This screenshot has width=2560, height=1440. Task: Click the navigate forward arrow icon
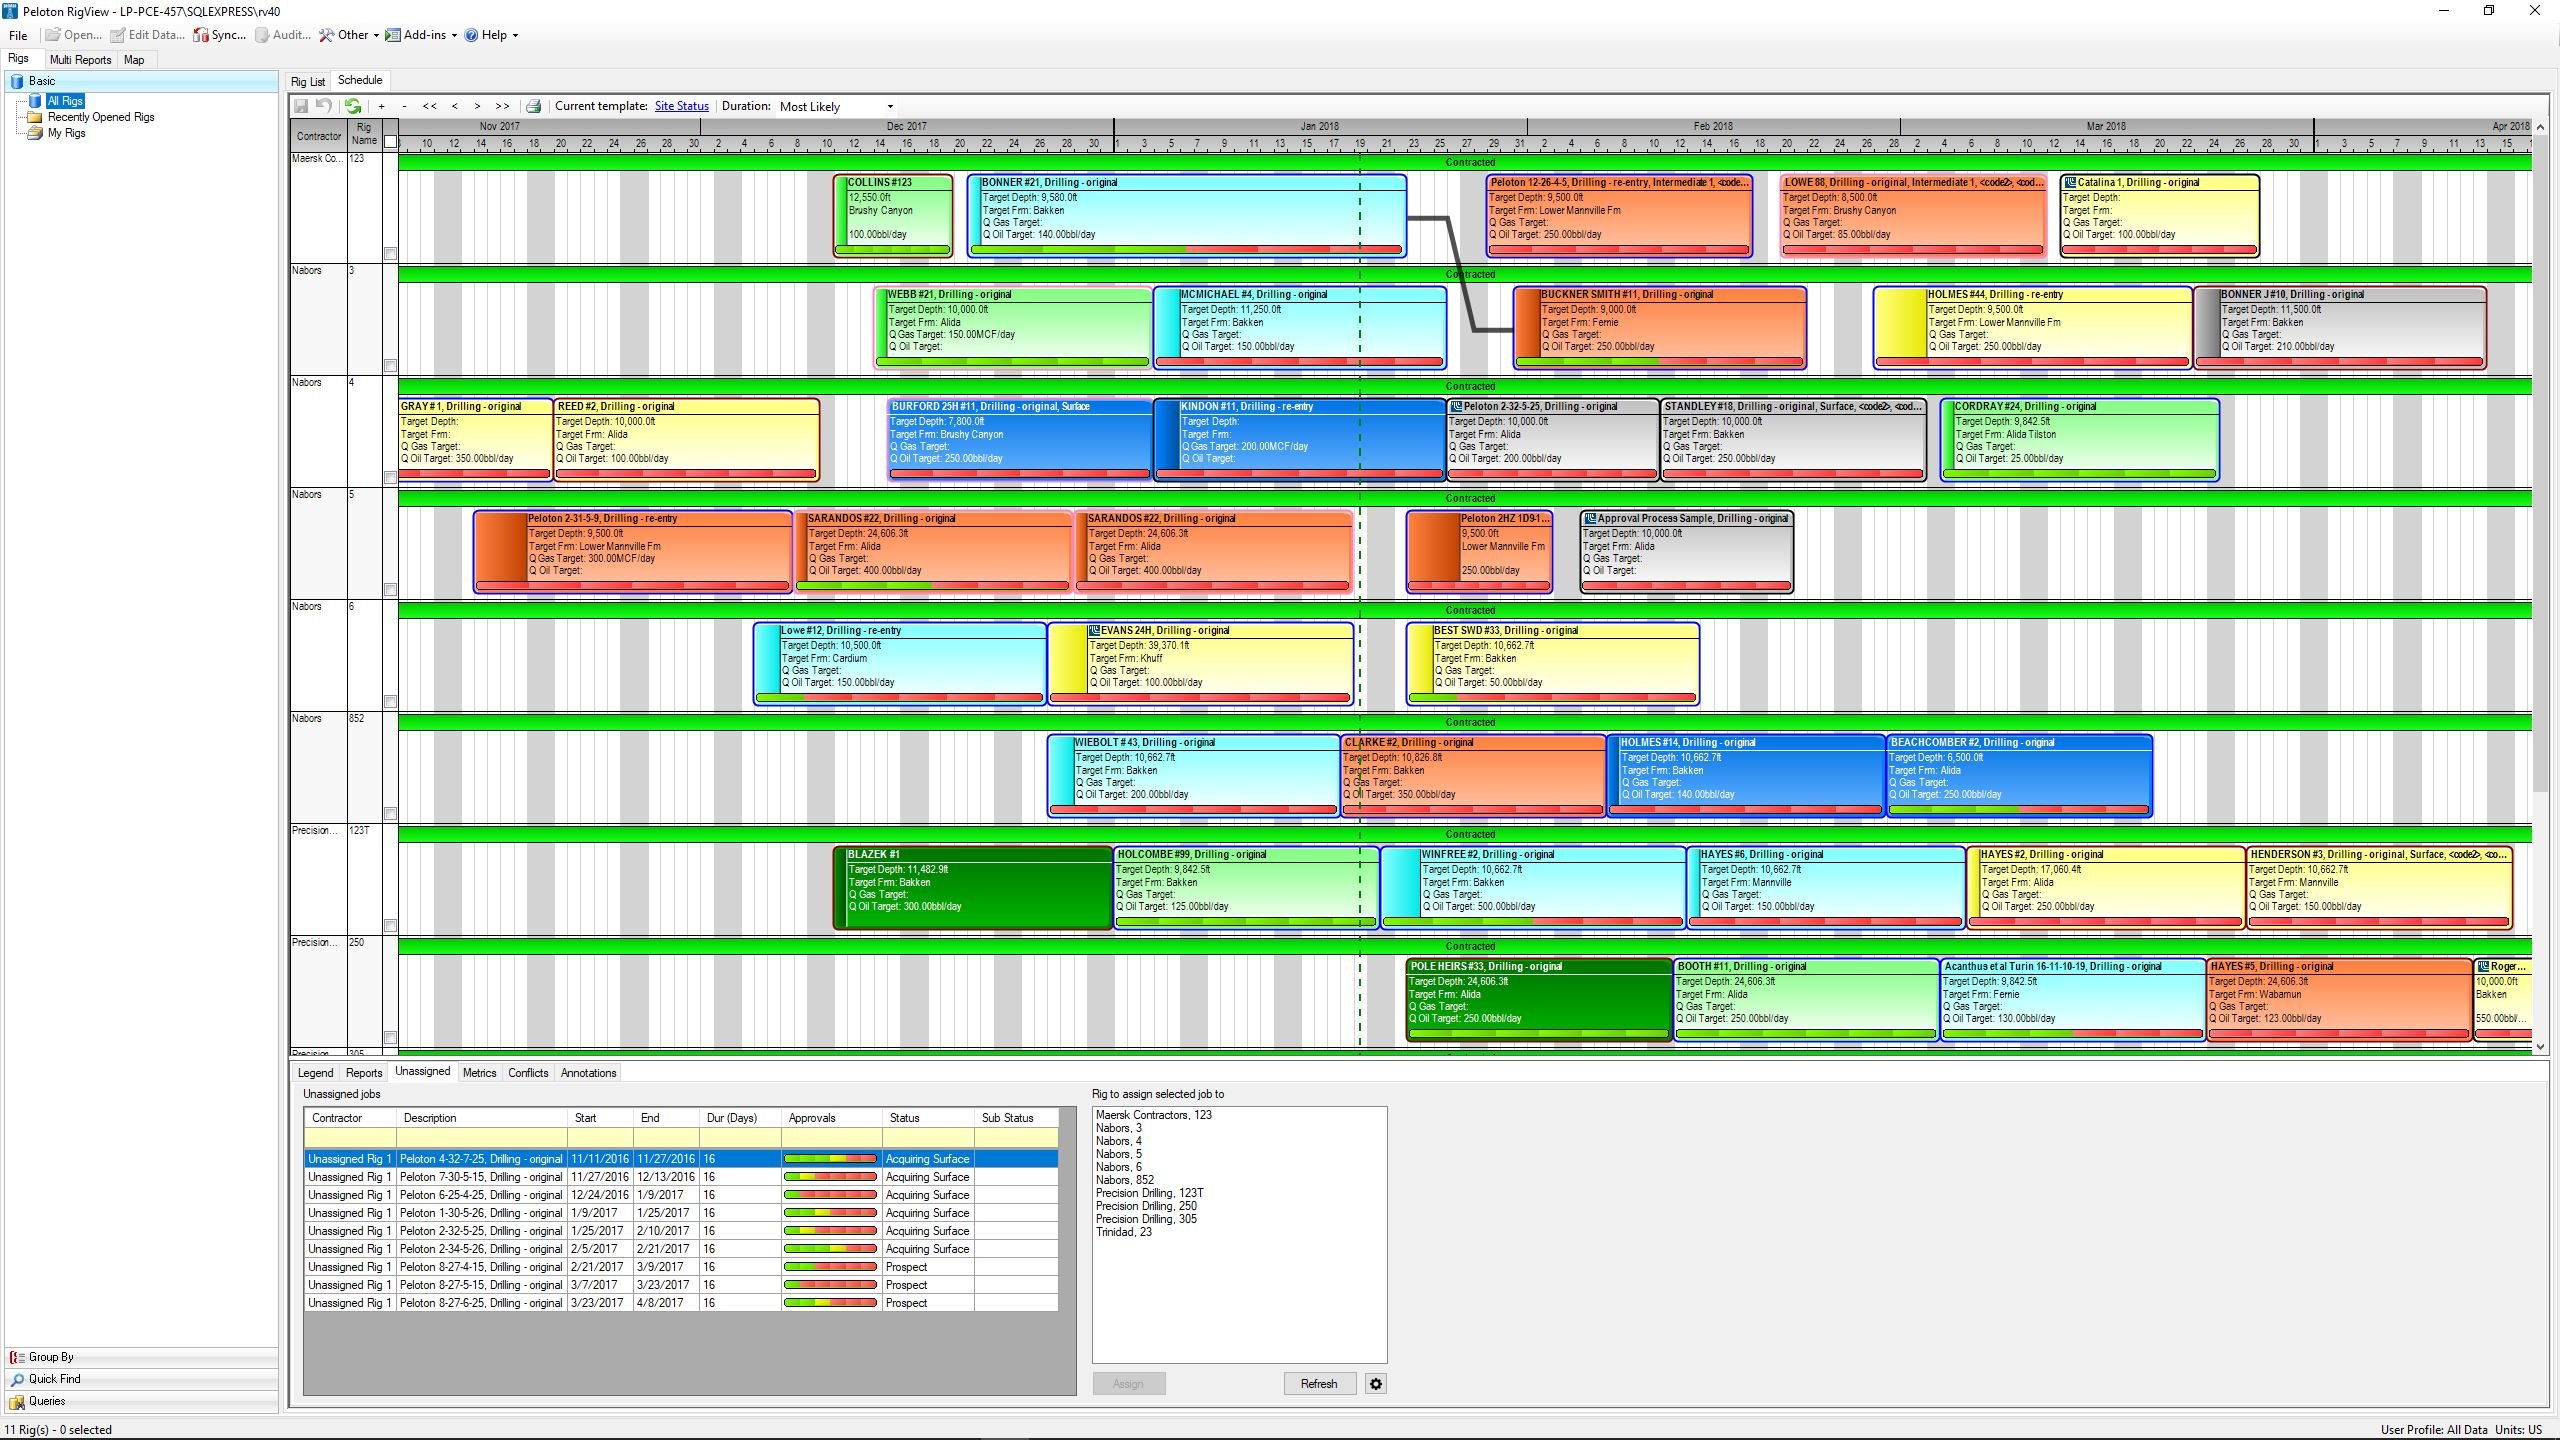(476, 105)
